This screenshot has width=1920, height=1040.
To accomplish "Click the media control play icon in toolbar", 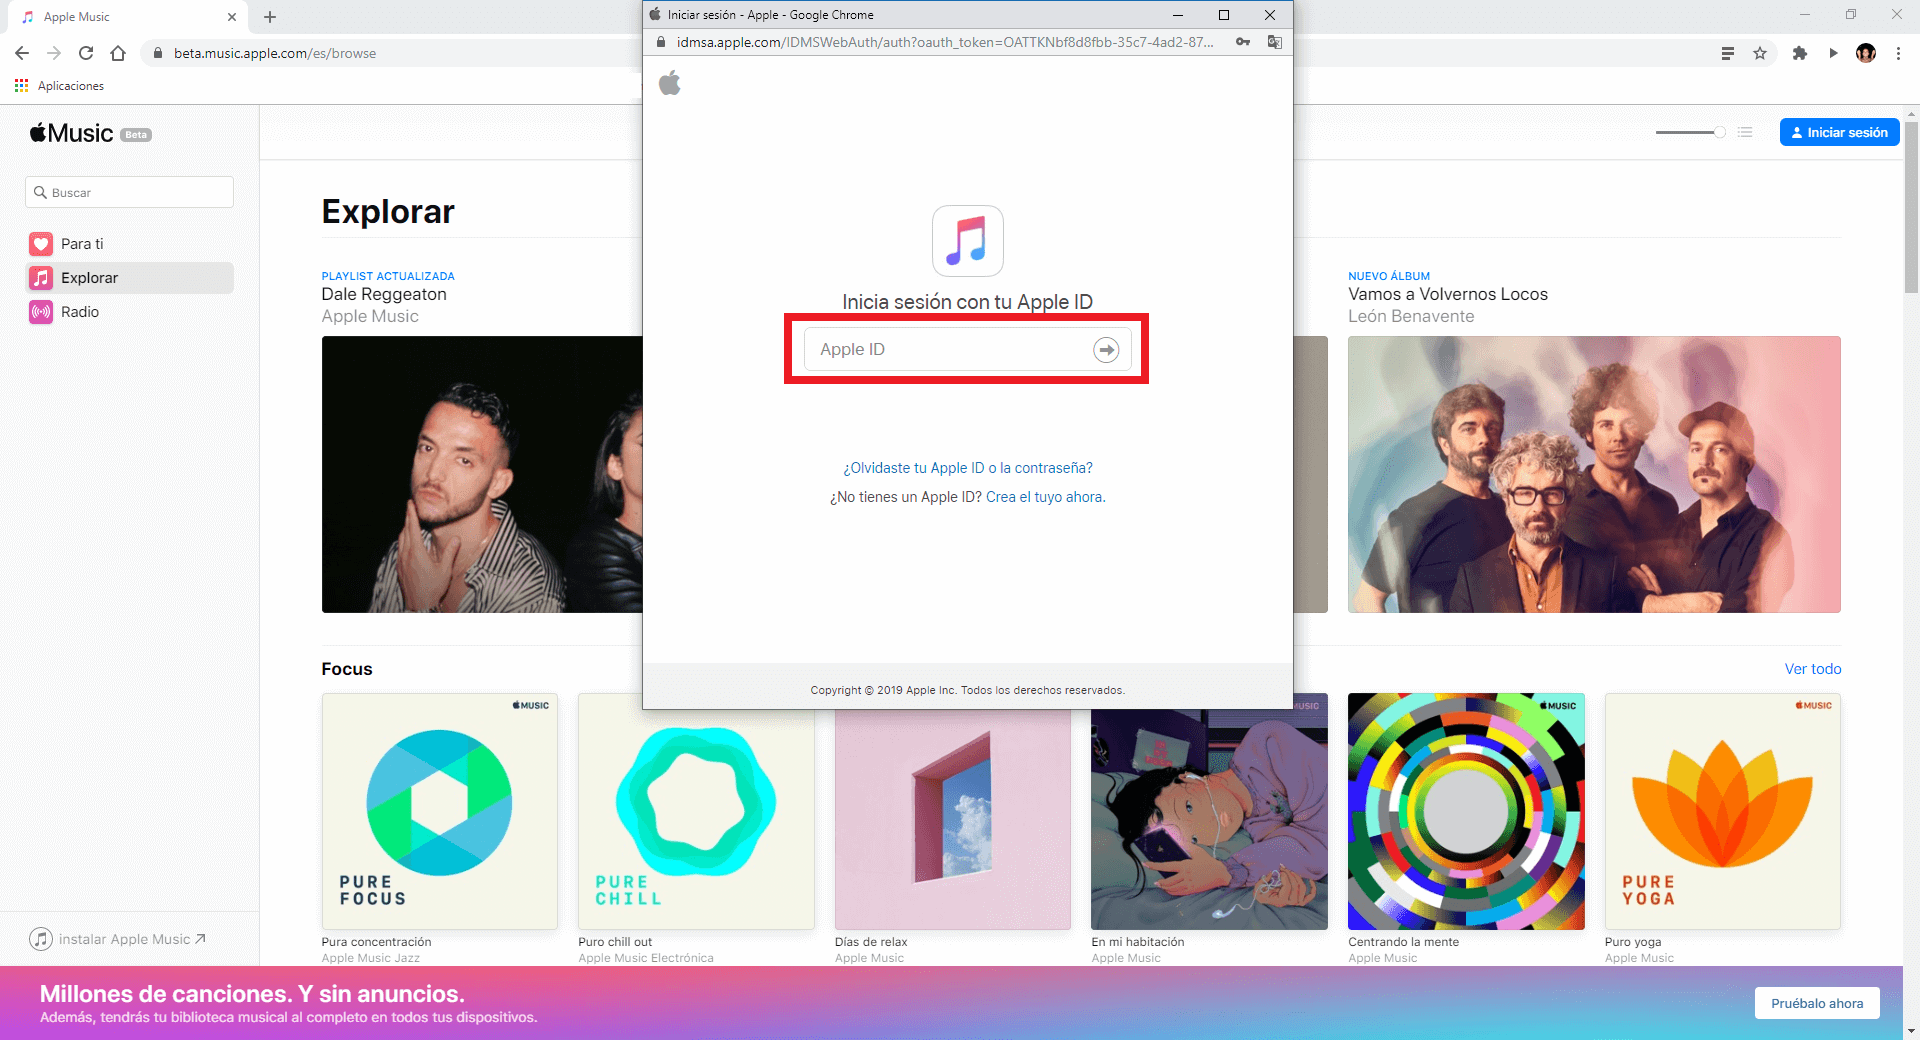I will (x=1833, y=53).
